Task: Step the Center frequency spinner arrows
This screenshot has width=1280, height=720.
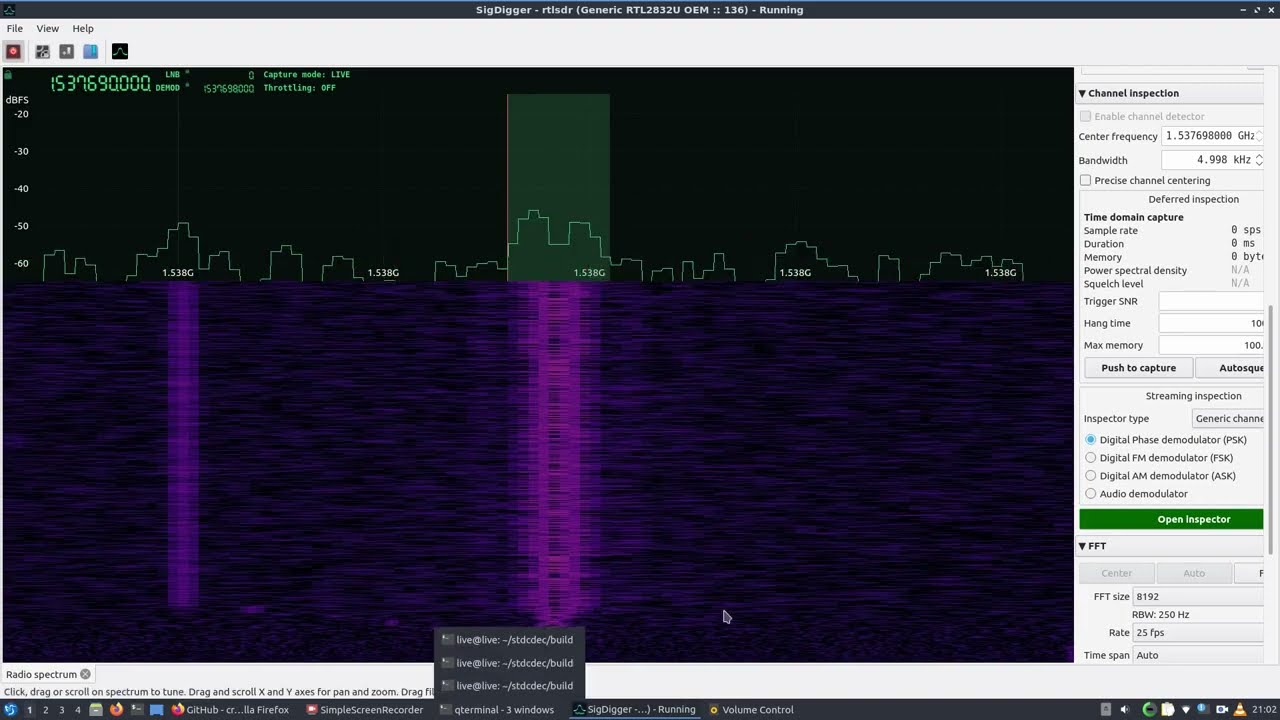Action: 1259,136
